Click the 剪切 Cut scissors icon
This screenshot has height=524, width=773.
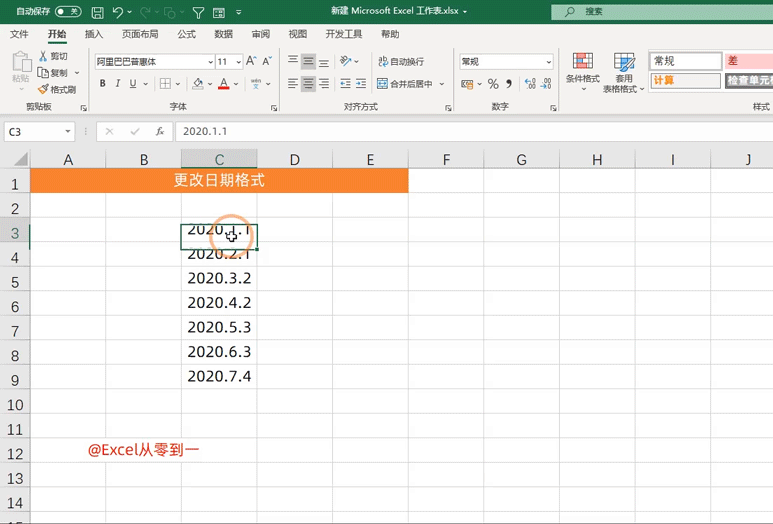[43, 56]
